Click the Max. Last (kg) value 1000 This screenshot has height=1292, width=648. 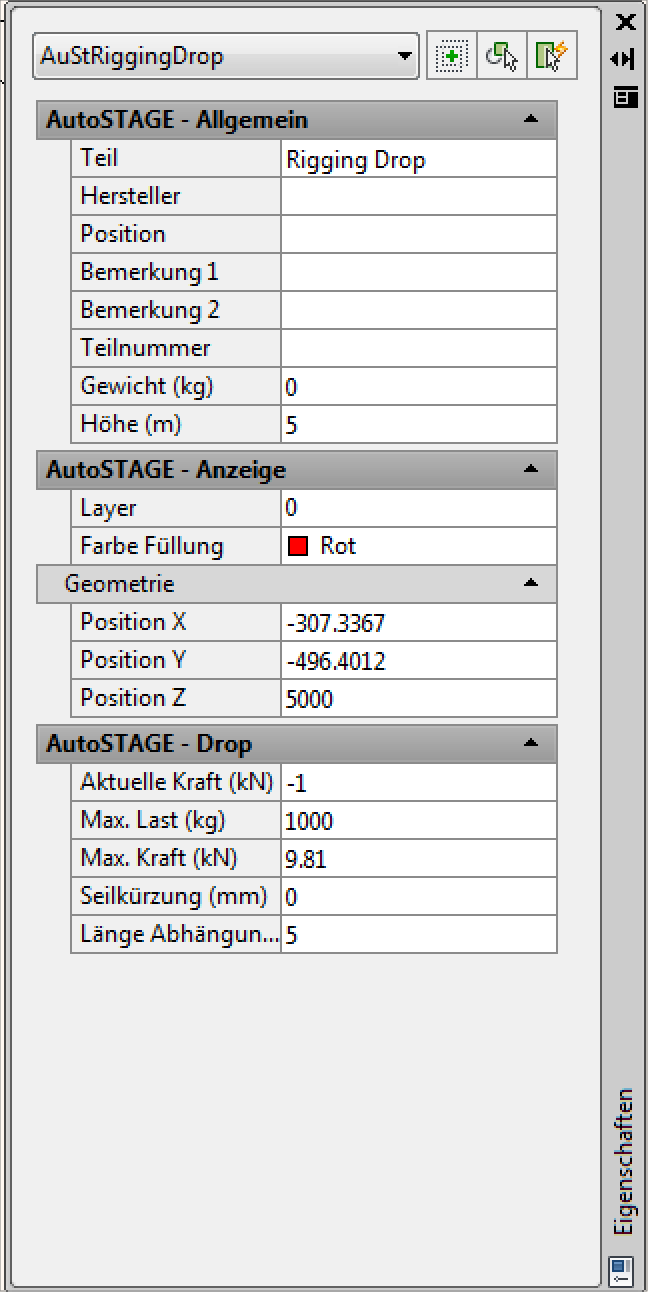pyautogui.click(x=417, y=821)
